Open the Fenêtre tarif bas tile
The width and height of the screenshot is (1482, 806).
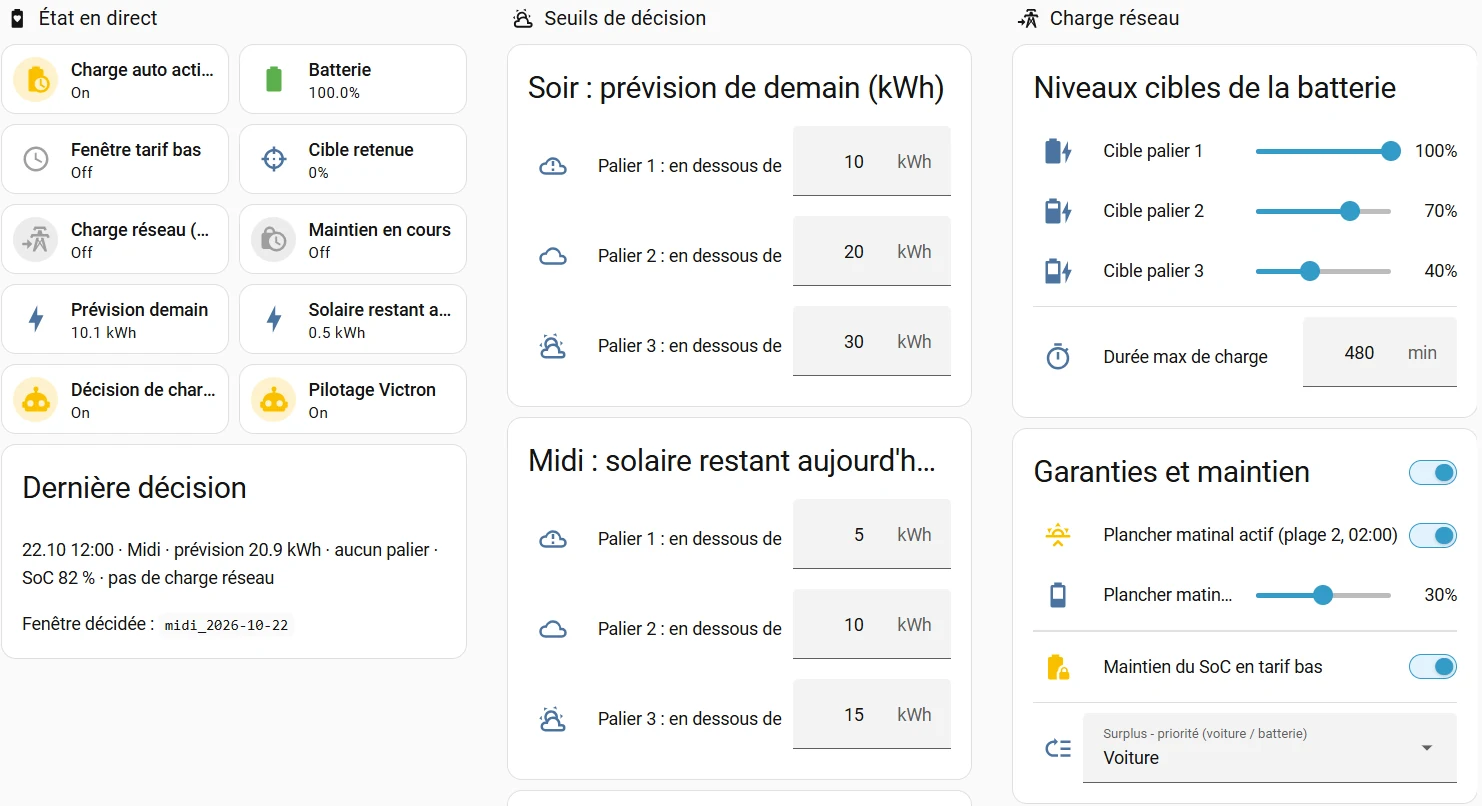(x=115, y=159)
